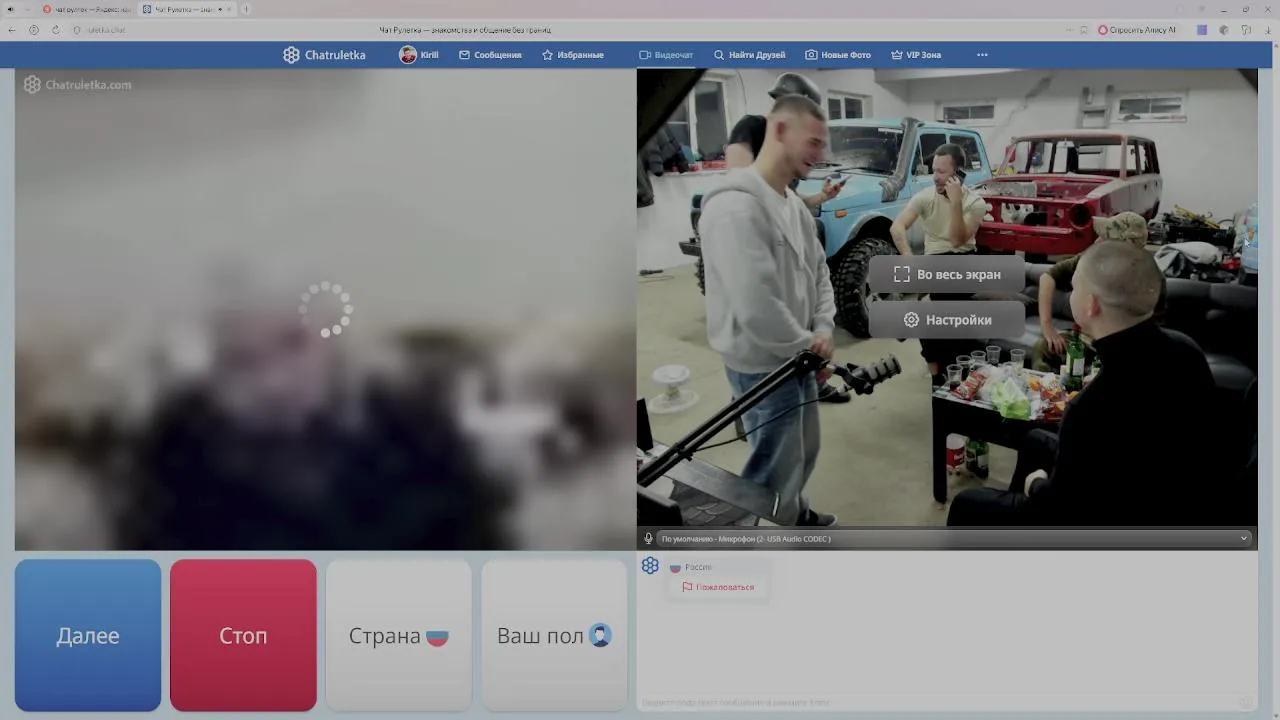Image resolution: width=1280 pixels, height=720 pixels.
Task: Open the Kirill profile avatar
Action: pos(408,55)
